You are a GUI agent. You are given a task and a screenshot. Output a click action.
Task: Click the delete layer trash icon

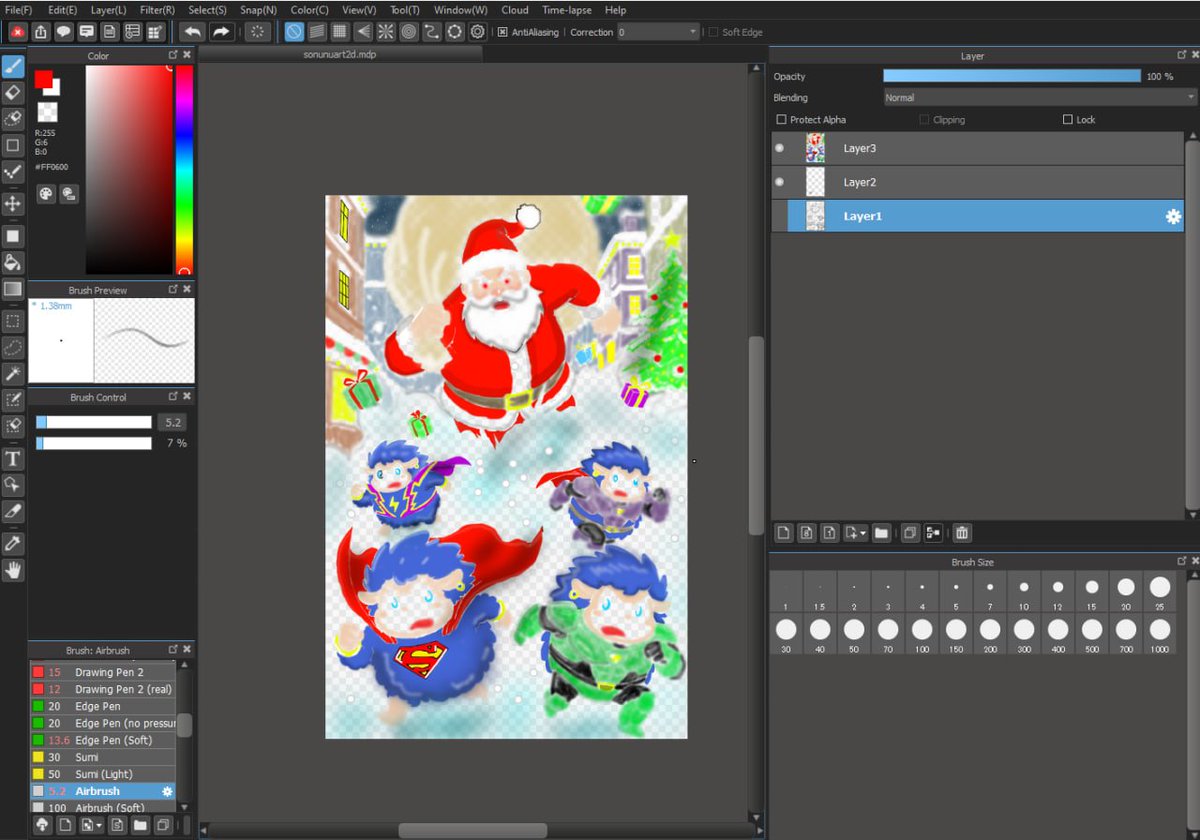(961, 533)
